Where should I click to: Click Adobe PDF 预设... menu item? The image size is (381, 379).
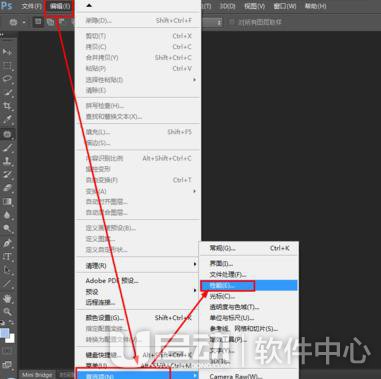pyautogui.click(x=138, y=281)
